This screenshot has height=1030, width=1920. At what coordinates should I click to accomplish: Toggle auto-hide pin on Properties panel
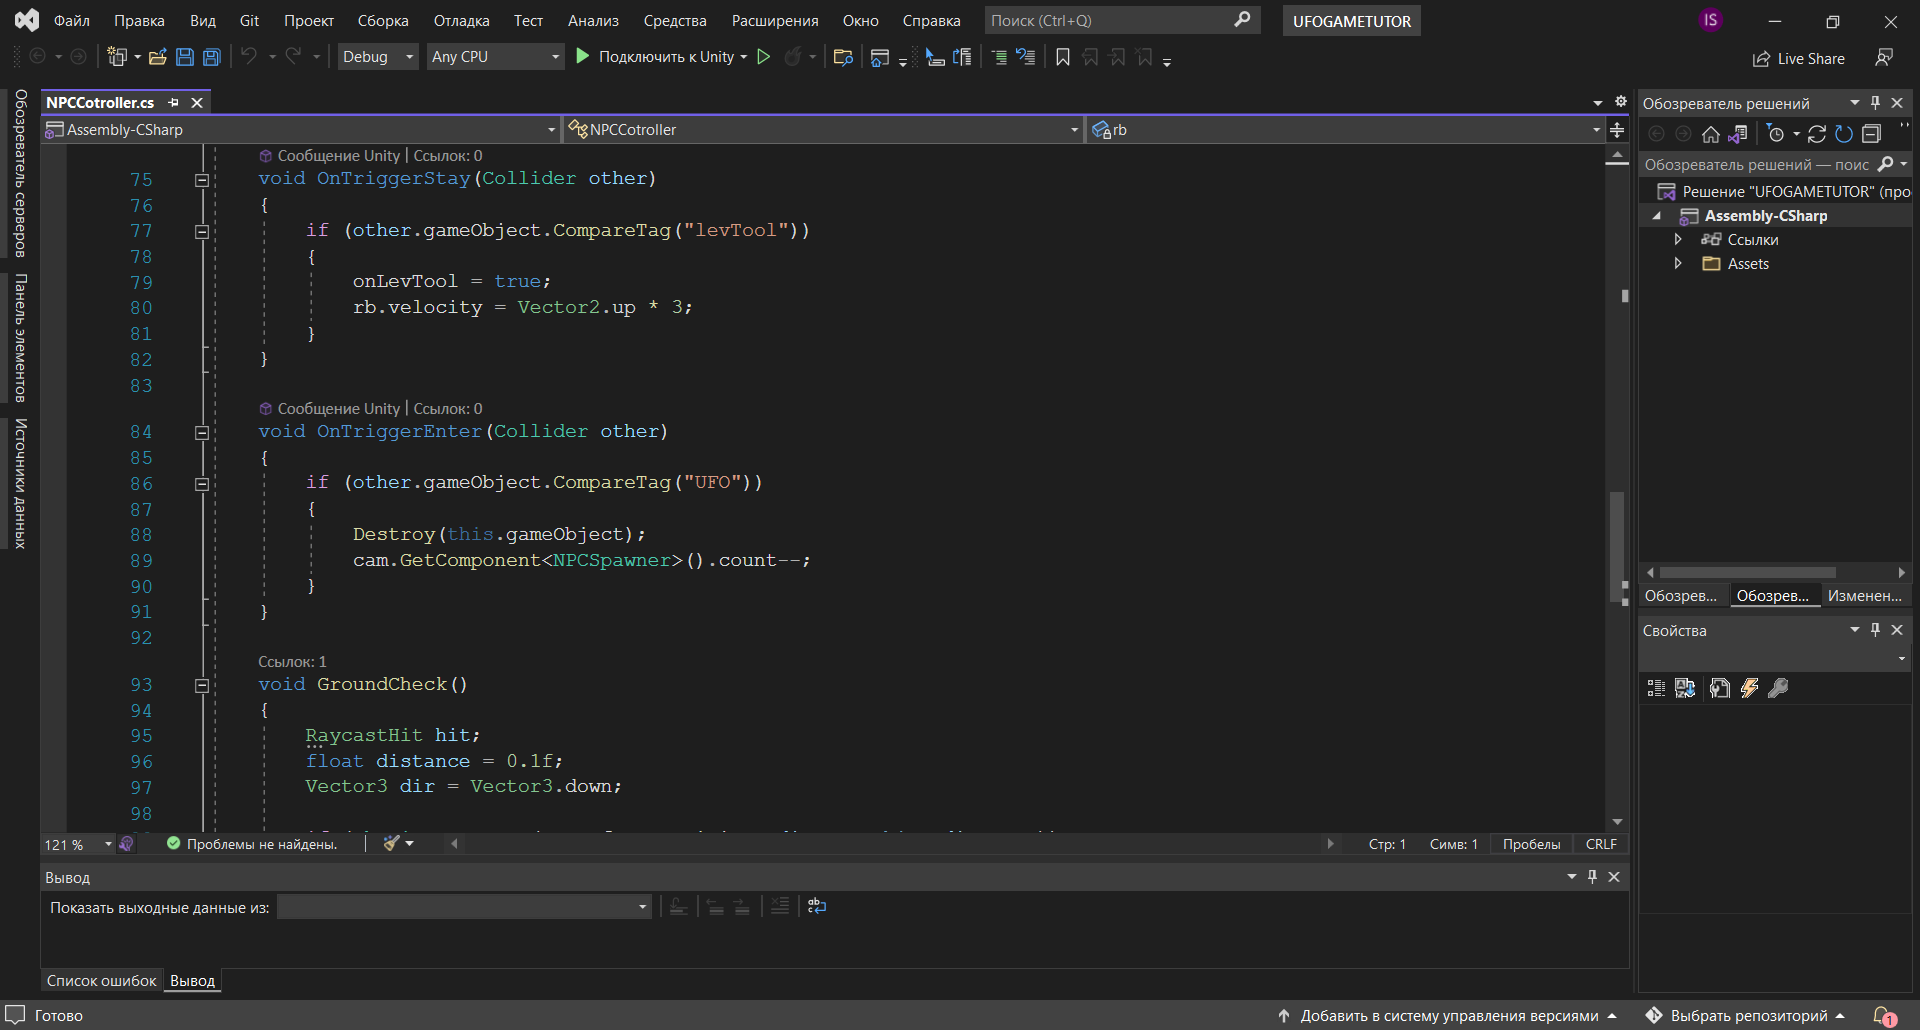tap(1876, 629)
